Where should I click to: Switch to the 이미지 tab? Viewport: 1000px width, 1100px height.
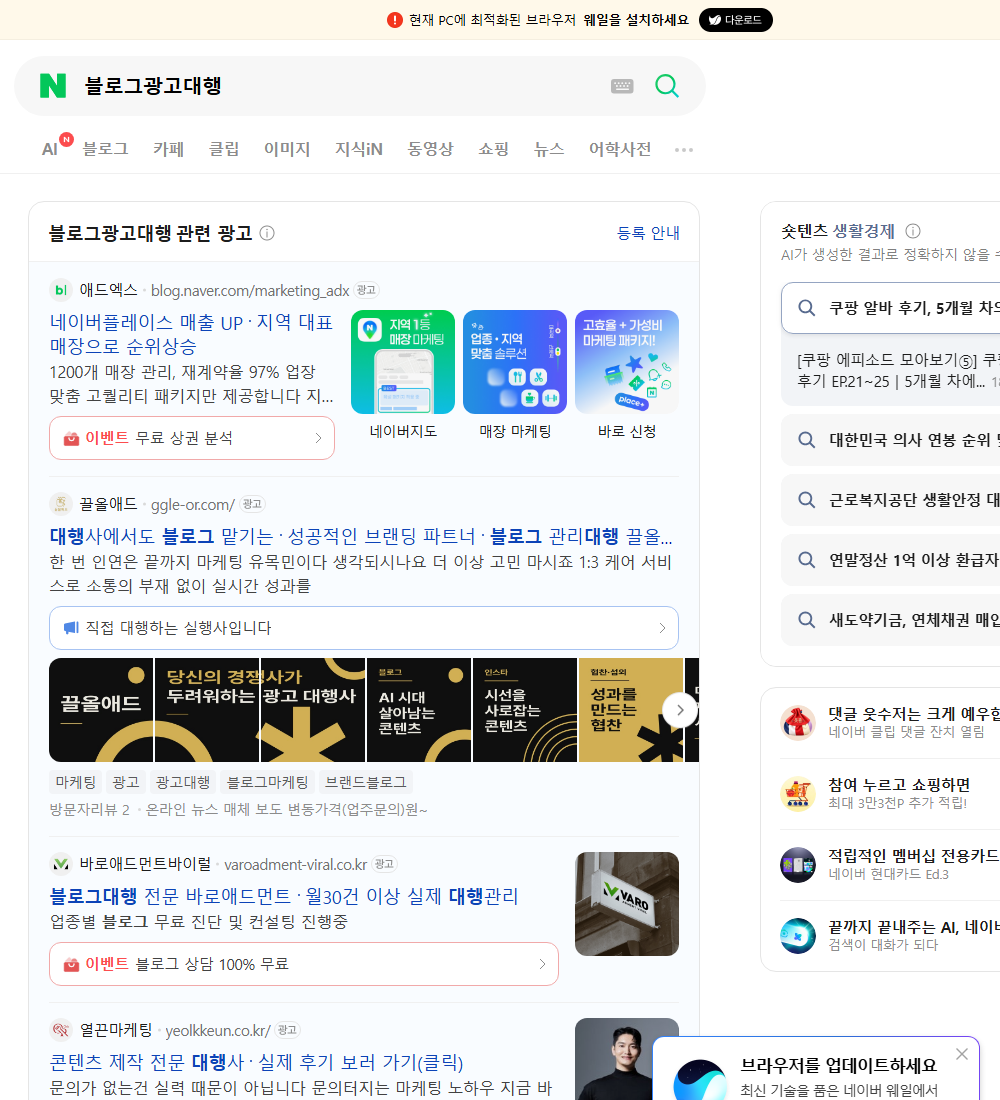[x=287, y=149]
